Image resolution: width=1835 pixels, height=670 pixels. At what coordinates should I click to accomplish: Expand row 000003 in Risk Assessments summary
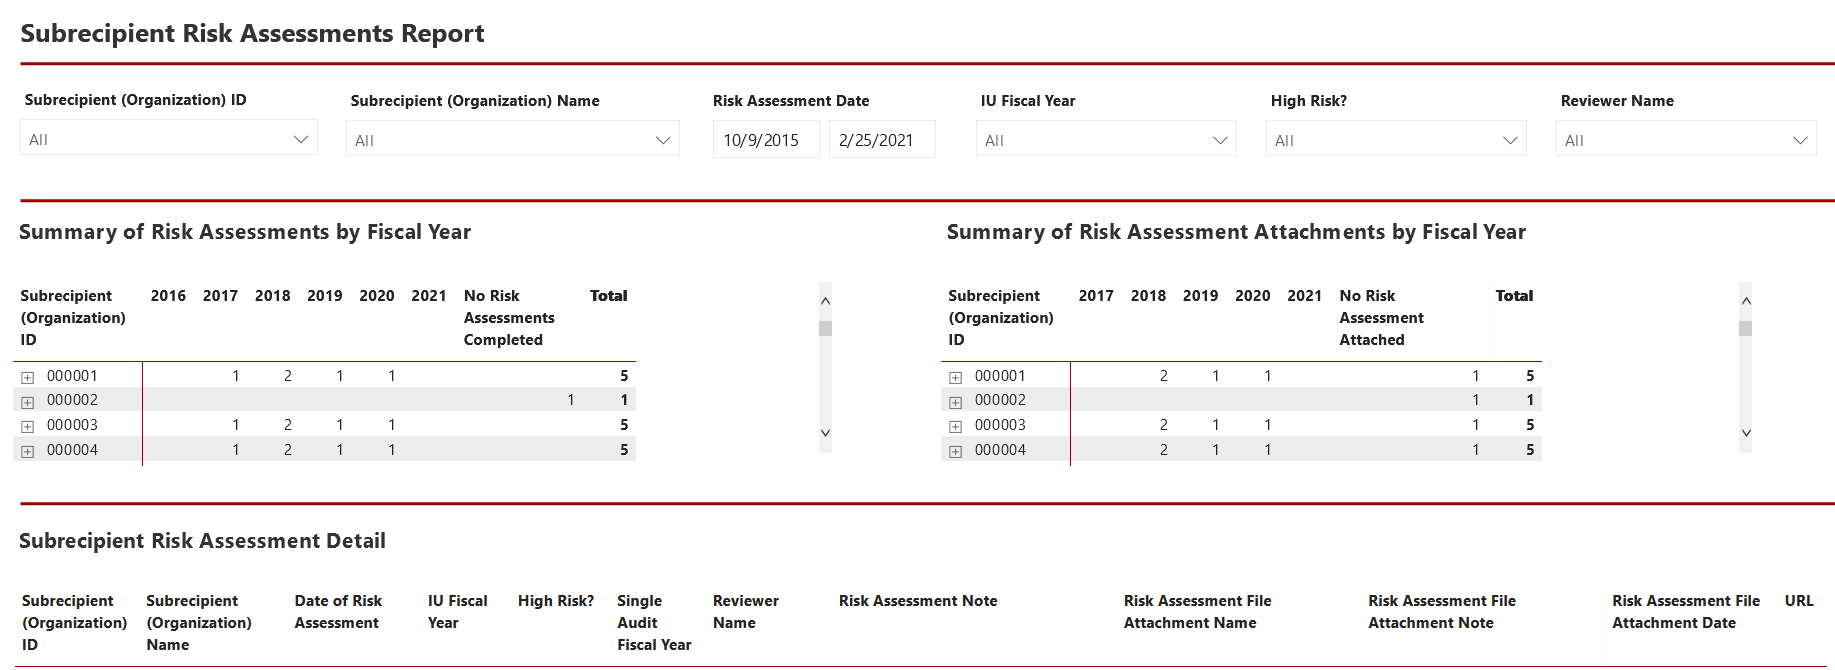(28, 426)
